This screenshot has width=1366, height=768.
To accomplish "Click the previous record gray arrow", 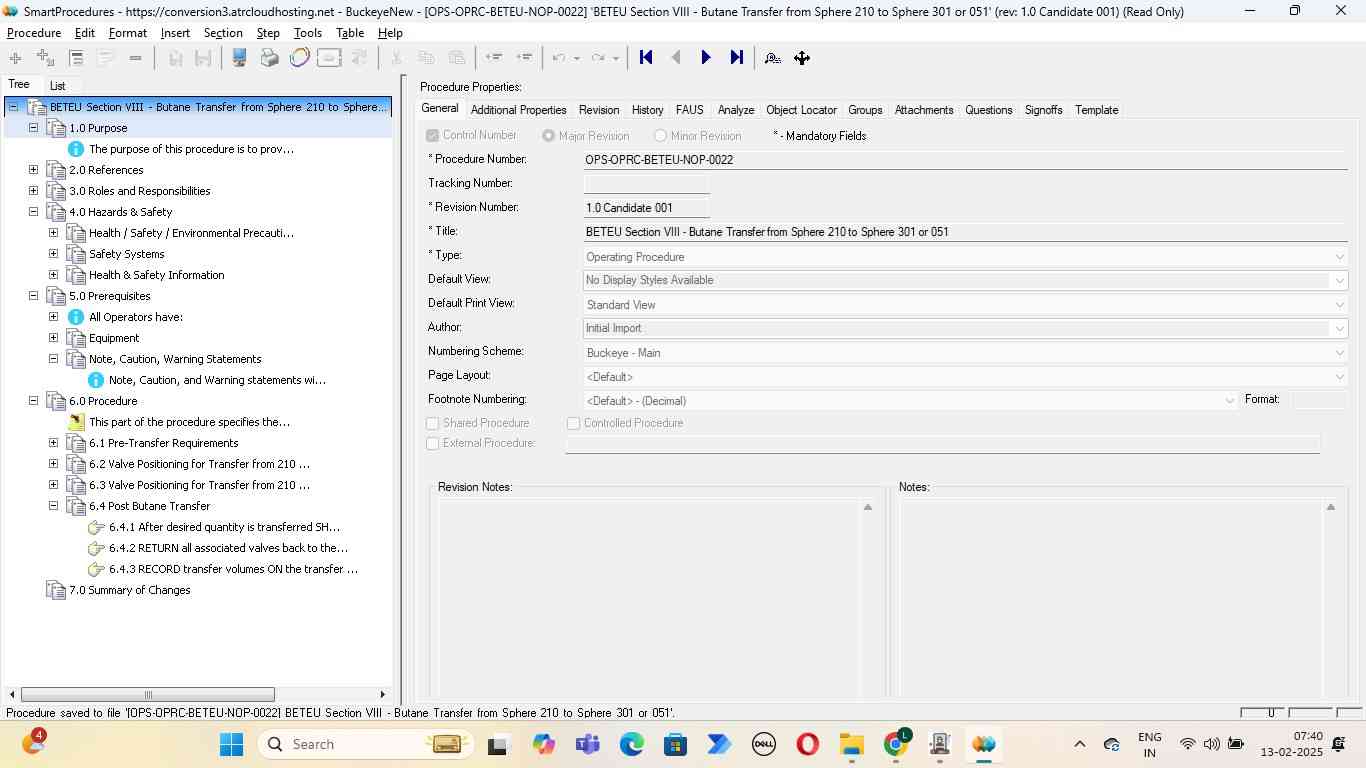I will (x=676, y=58).
